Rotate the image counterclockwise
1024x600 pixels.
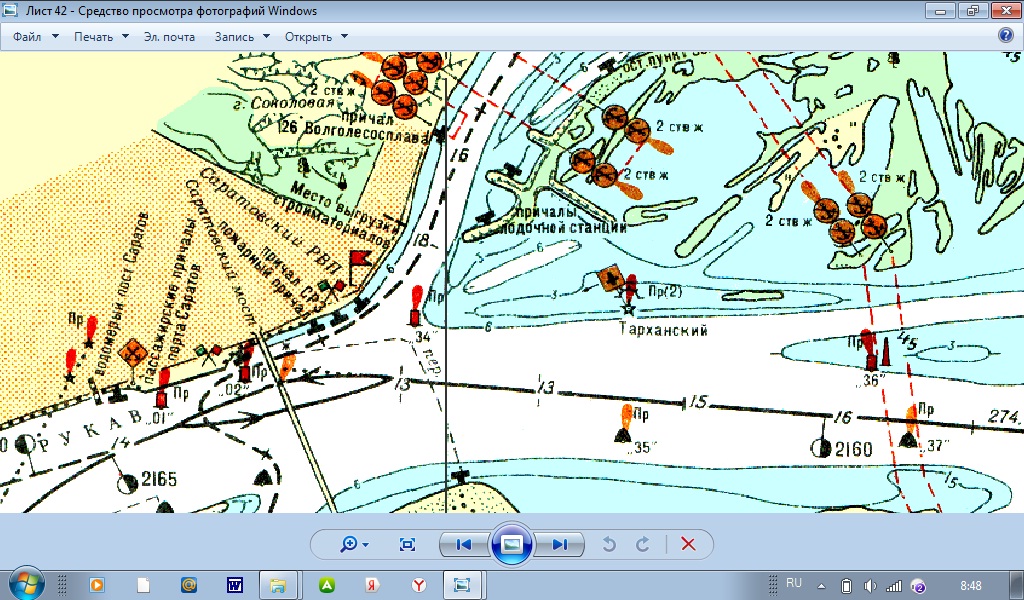[x=609, y=544]
